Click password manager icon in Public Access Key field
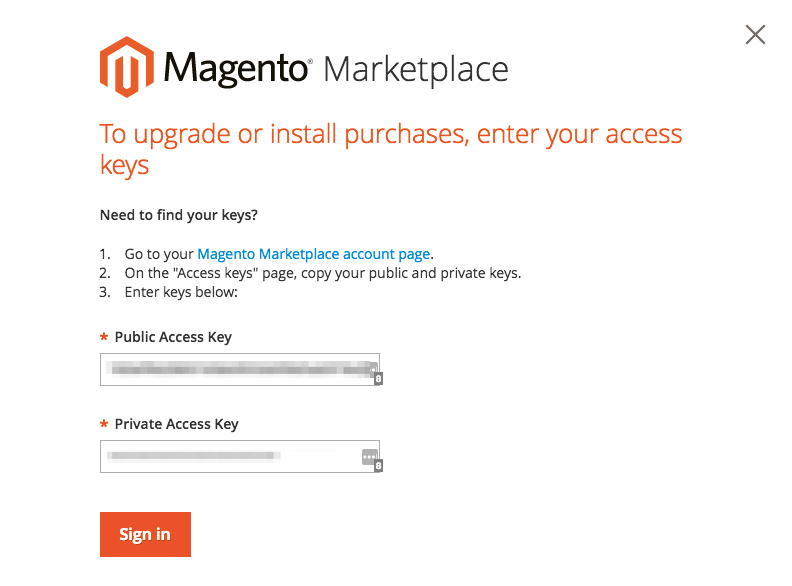Image resolution: width=792 pixels, height=586 pixels. 373,369
